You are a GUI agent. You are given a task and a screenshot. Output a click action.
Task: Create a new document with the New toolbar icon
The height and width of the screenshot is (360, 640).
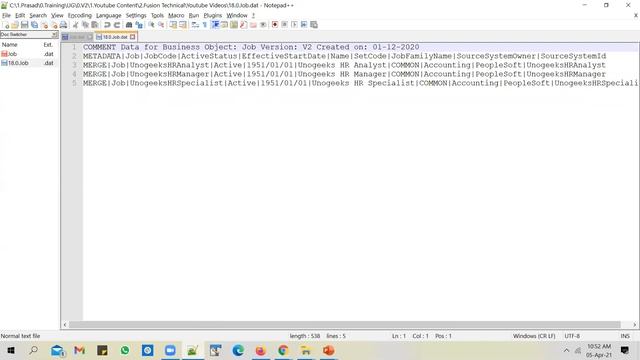click(x=5, y=25)
